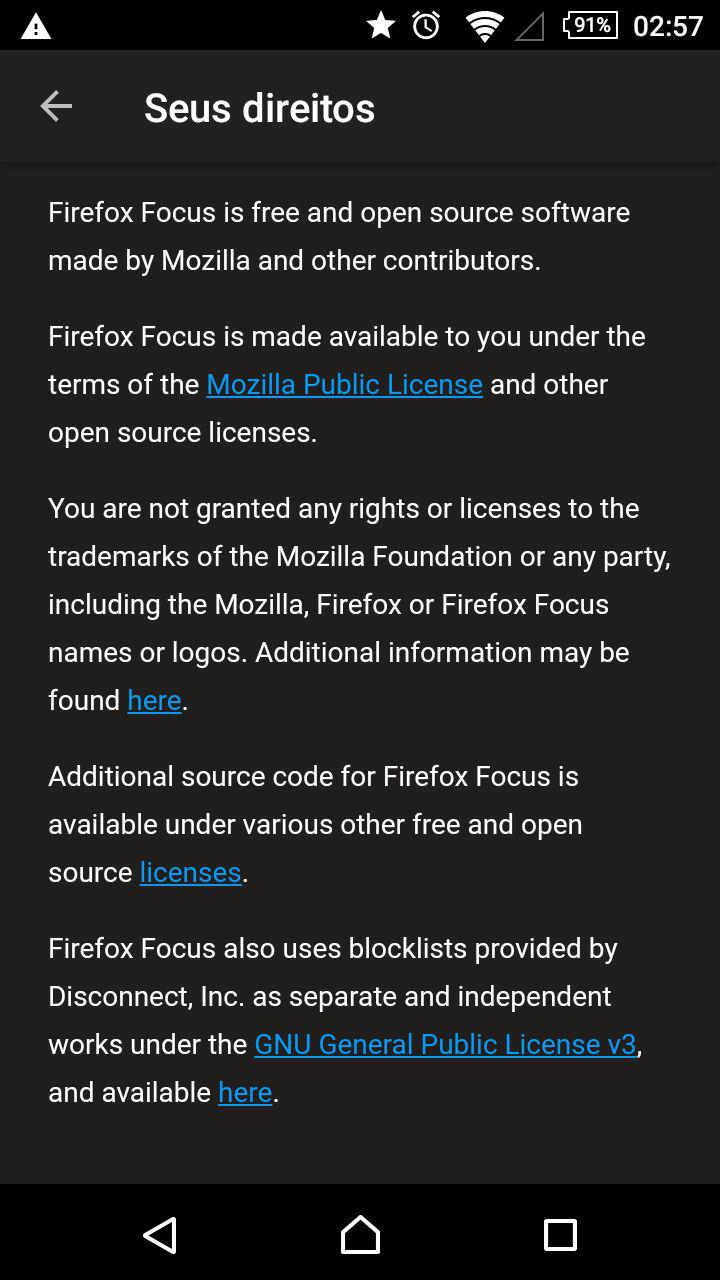Go back using the header arrow
Image resolution: width=720 pixels, height=1280 pixels.
click(56, 106)
